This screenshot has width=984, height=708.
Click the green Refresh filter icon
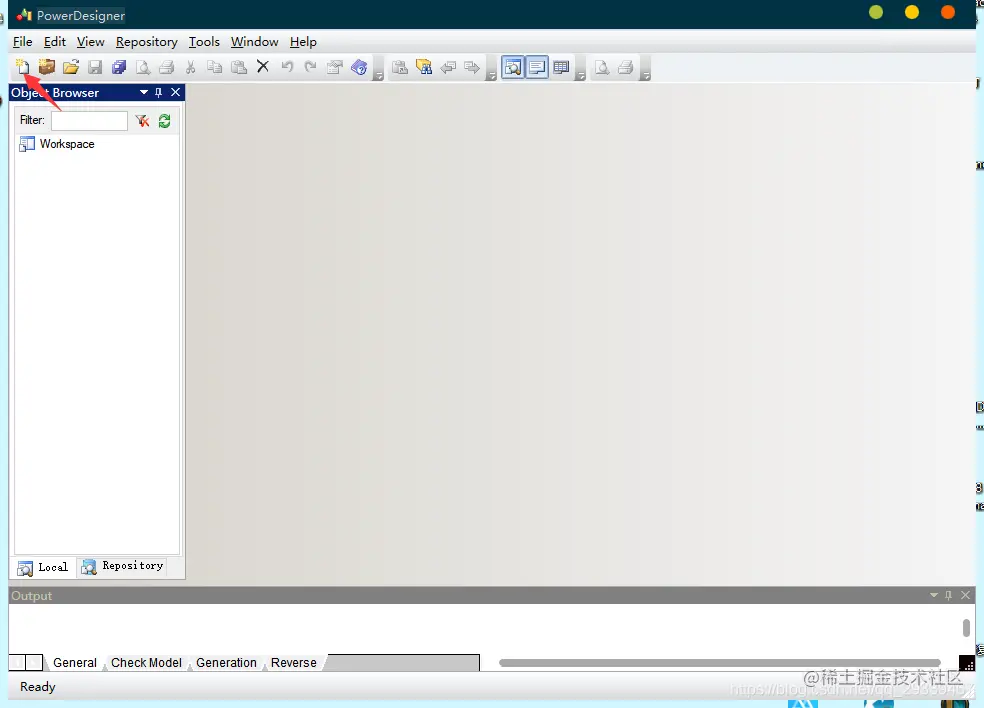click(164, 121)
